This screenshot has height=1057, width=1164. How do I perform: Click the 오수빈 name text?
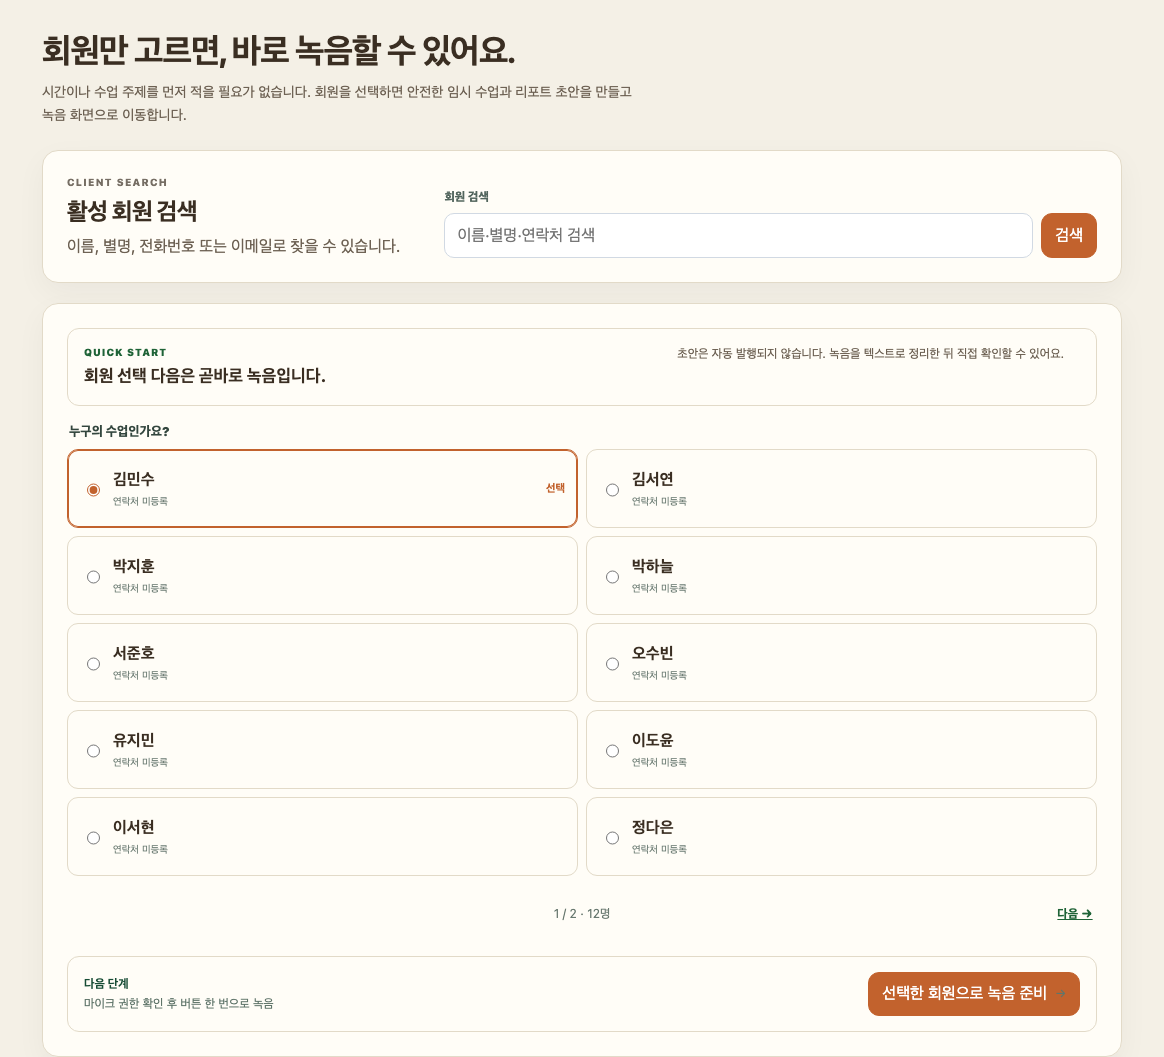[653, 653]
